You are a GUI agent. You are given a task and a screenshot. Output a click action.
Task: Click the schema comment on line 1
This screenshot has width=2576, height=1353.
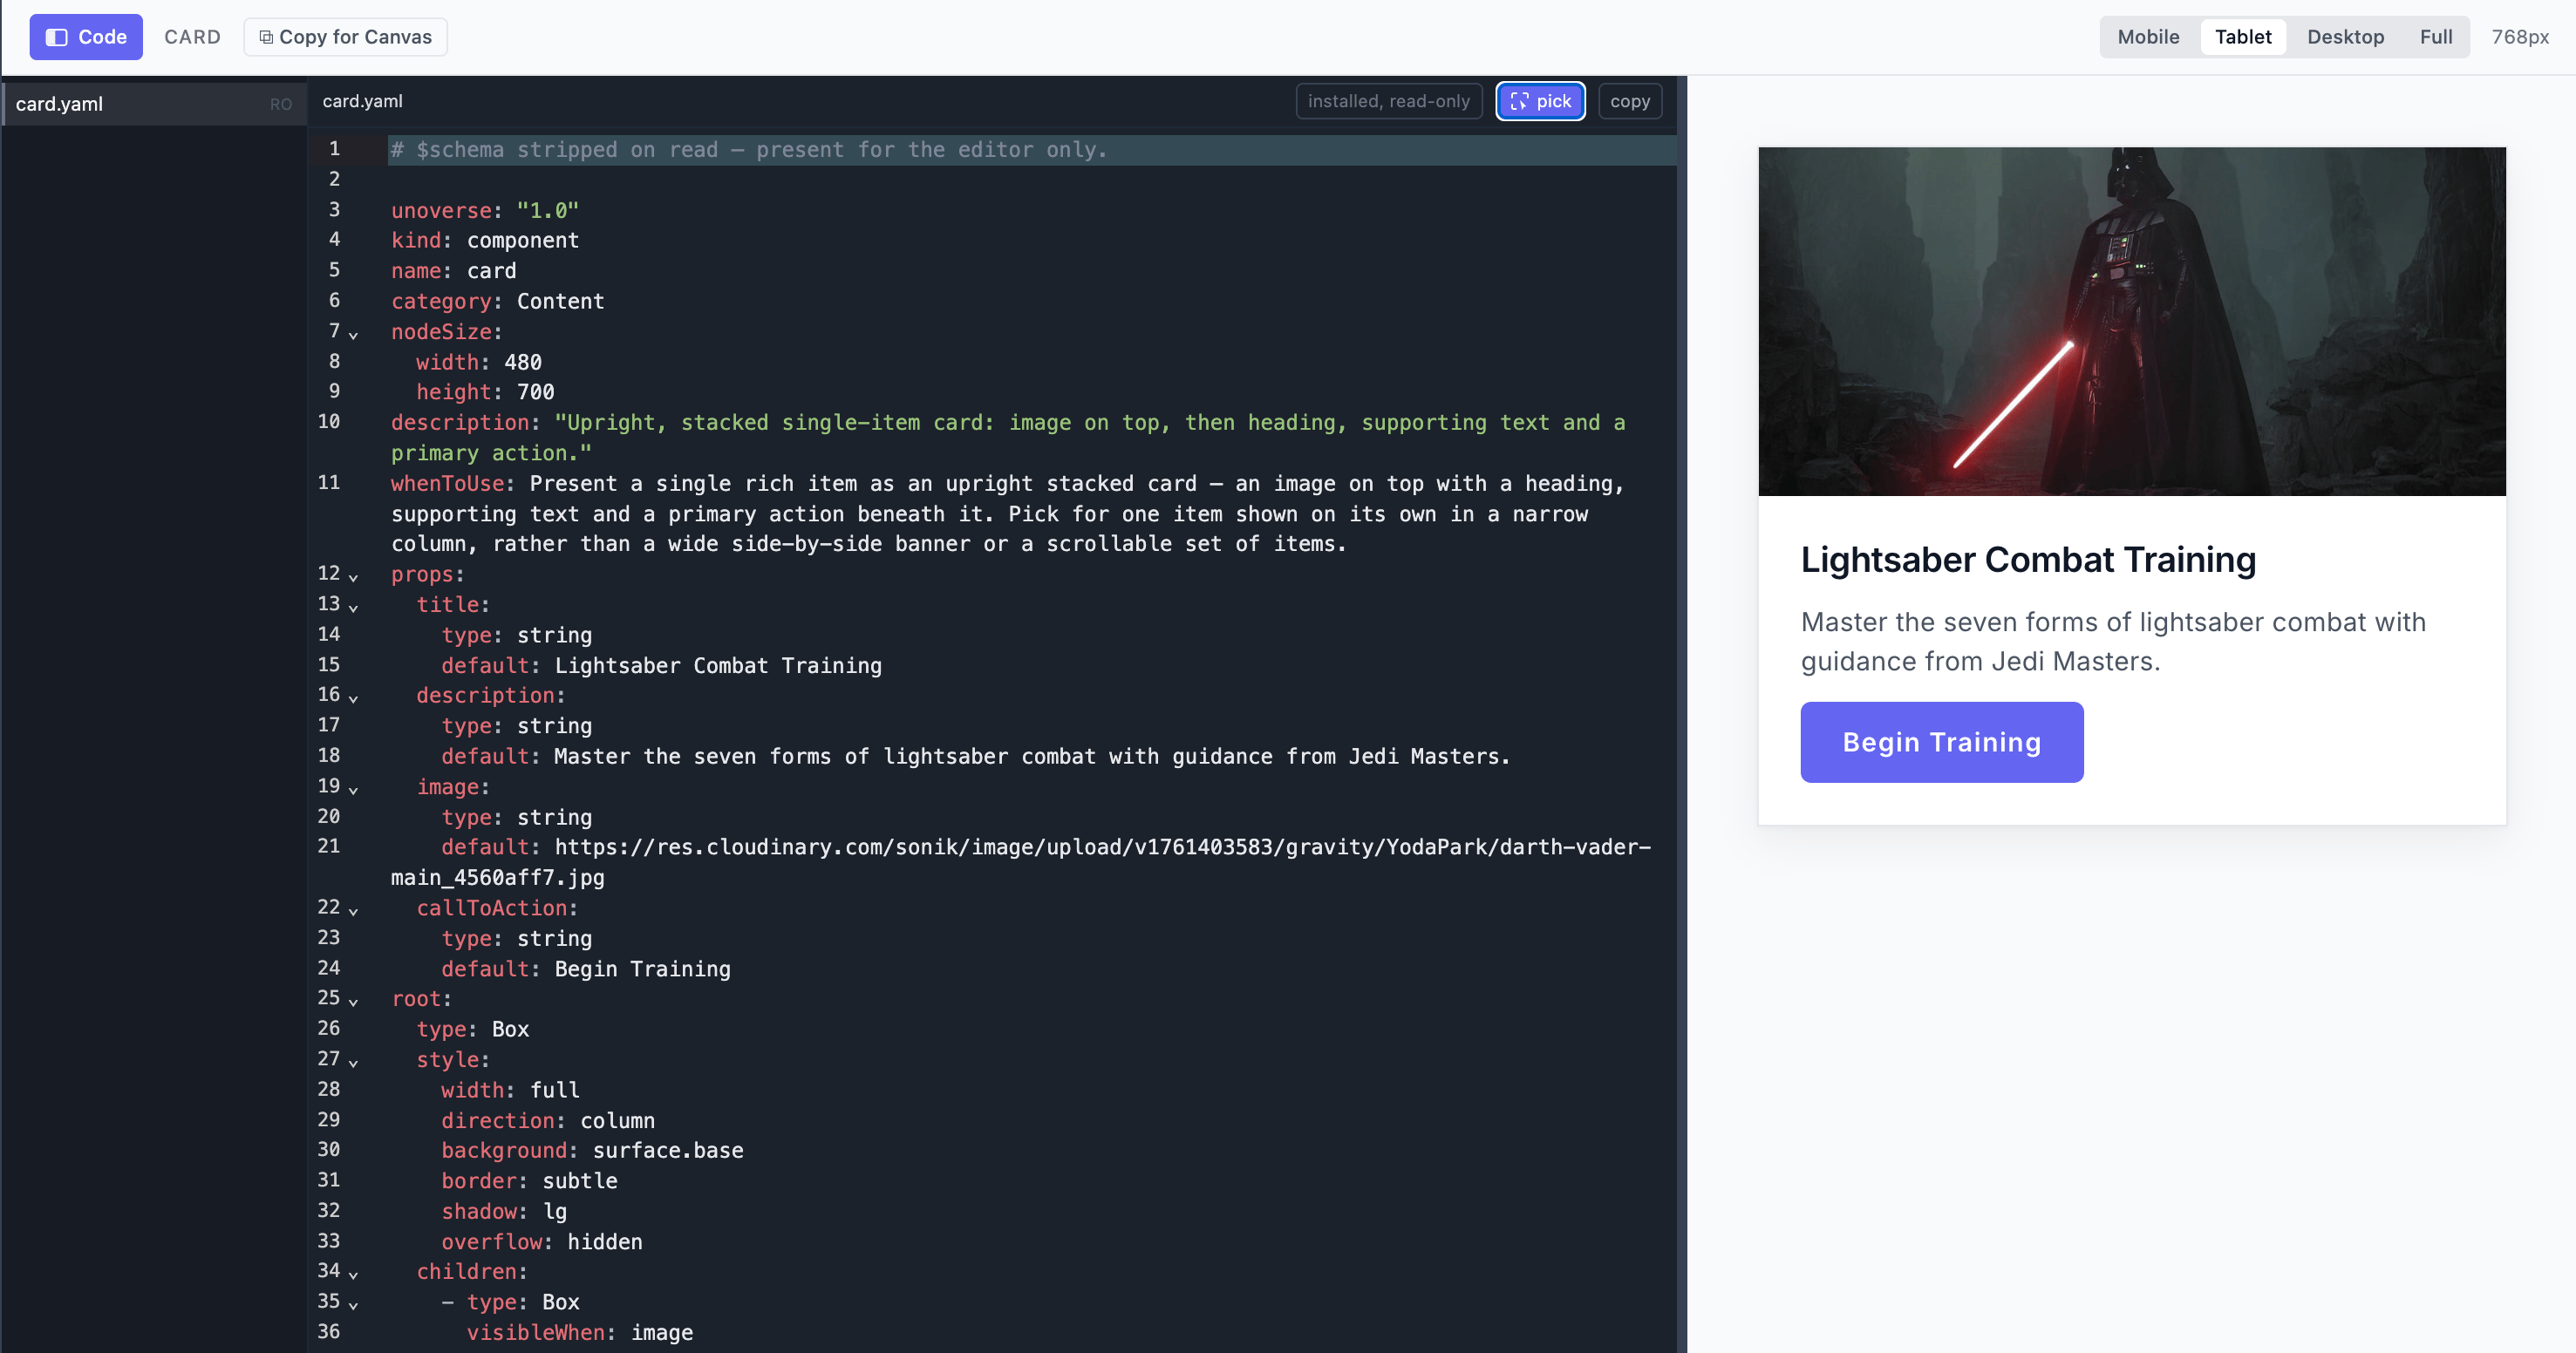tap(749, 150)
